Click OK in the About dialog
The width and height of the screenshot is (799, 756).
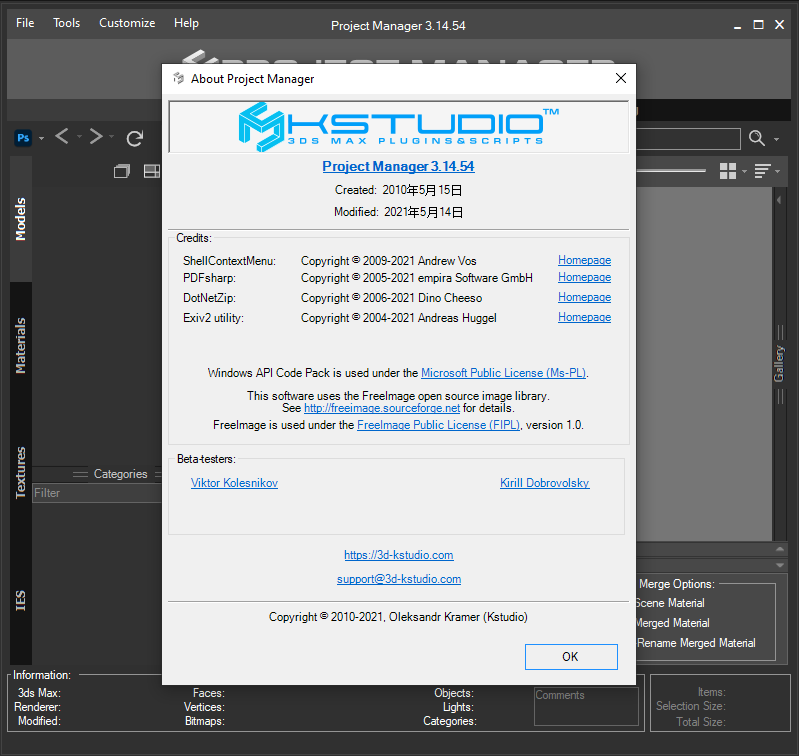click(x=571, y=657)
